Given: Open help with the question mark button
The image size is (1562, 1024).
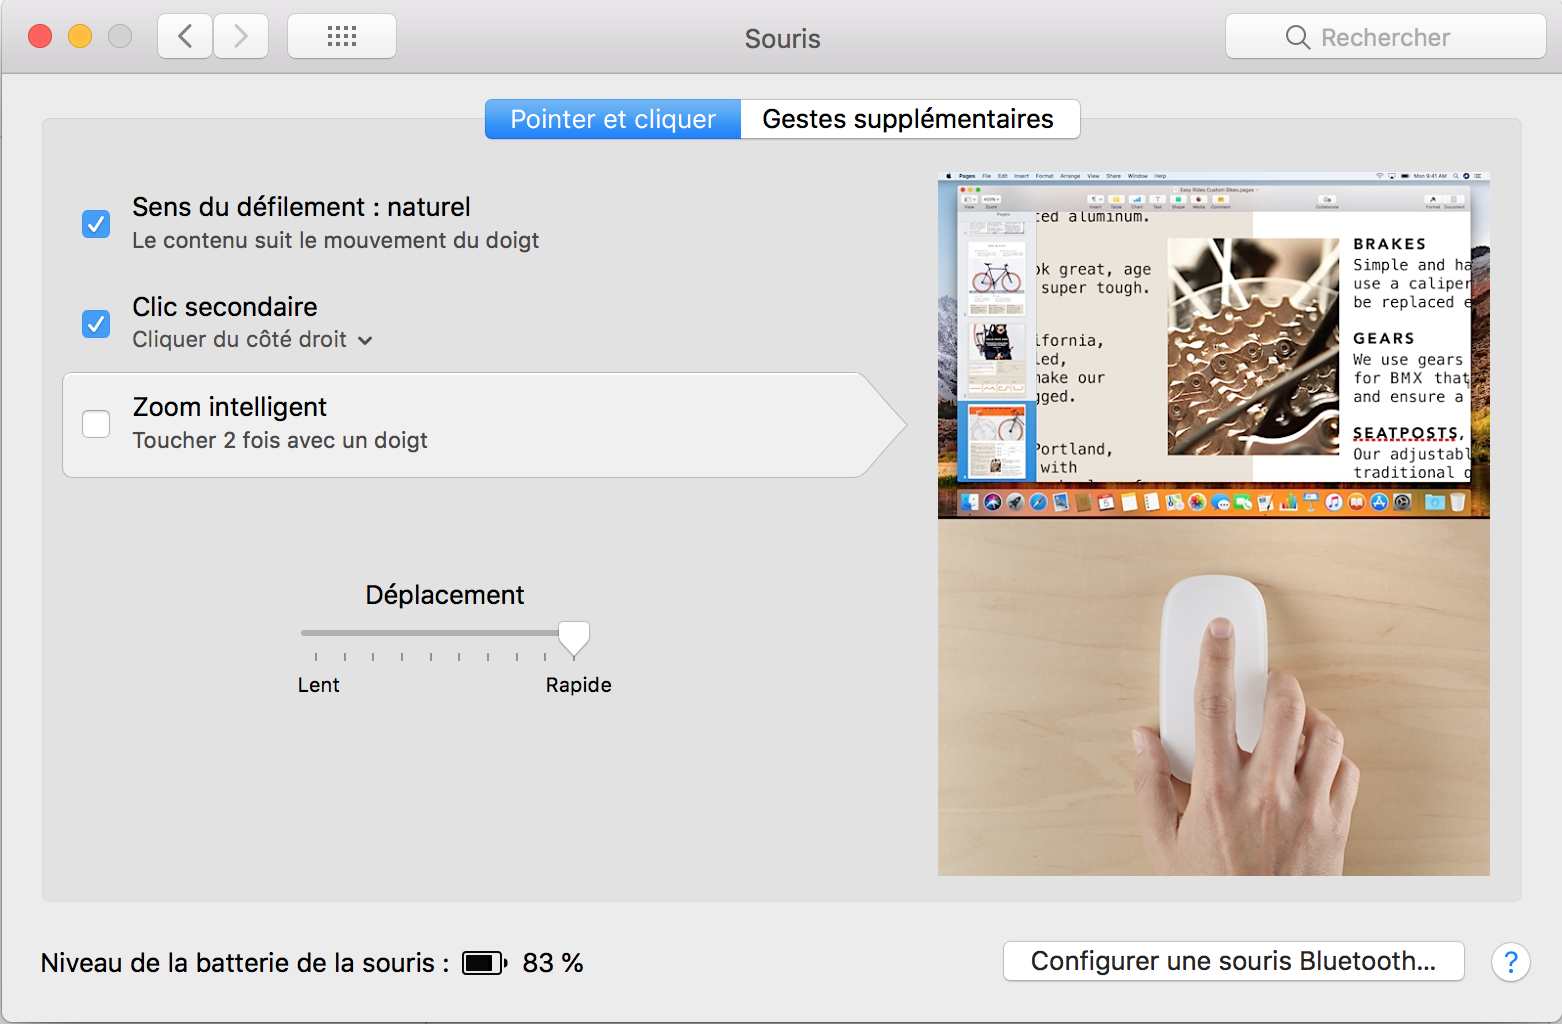Looking at the screenshot, I should (x=1510, y=962).
